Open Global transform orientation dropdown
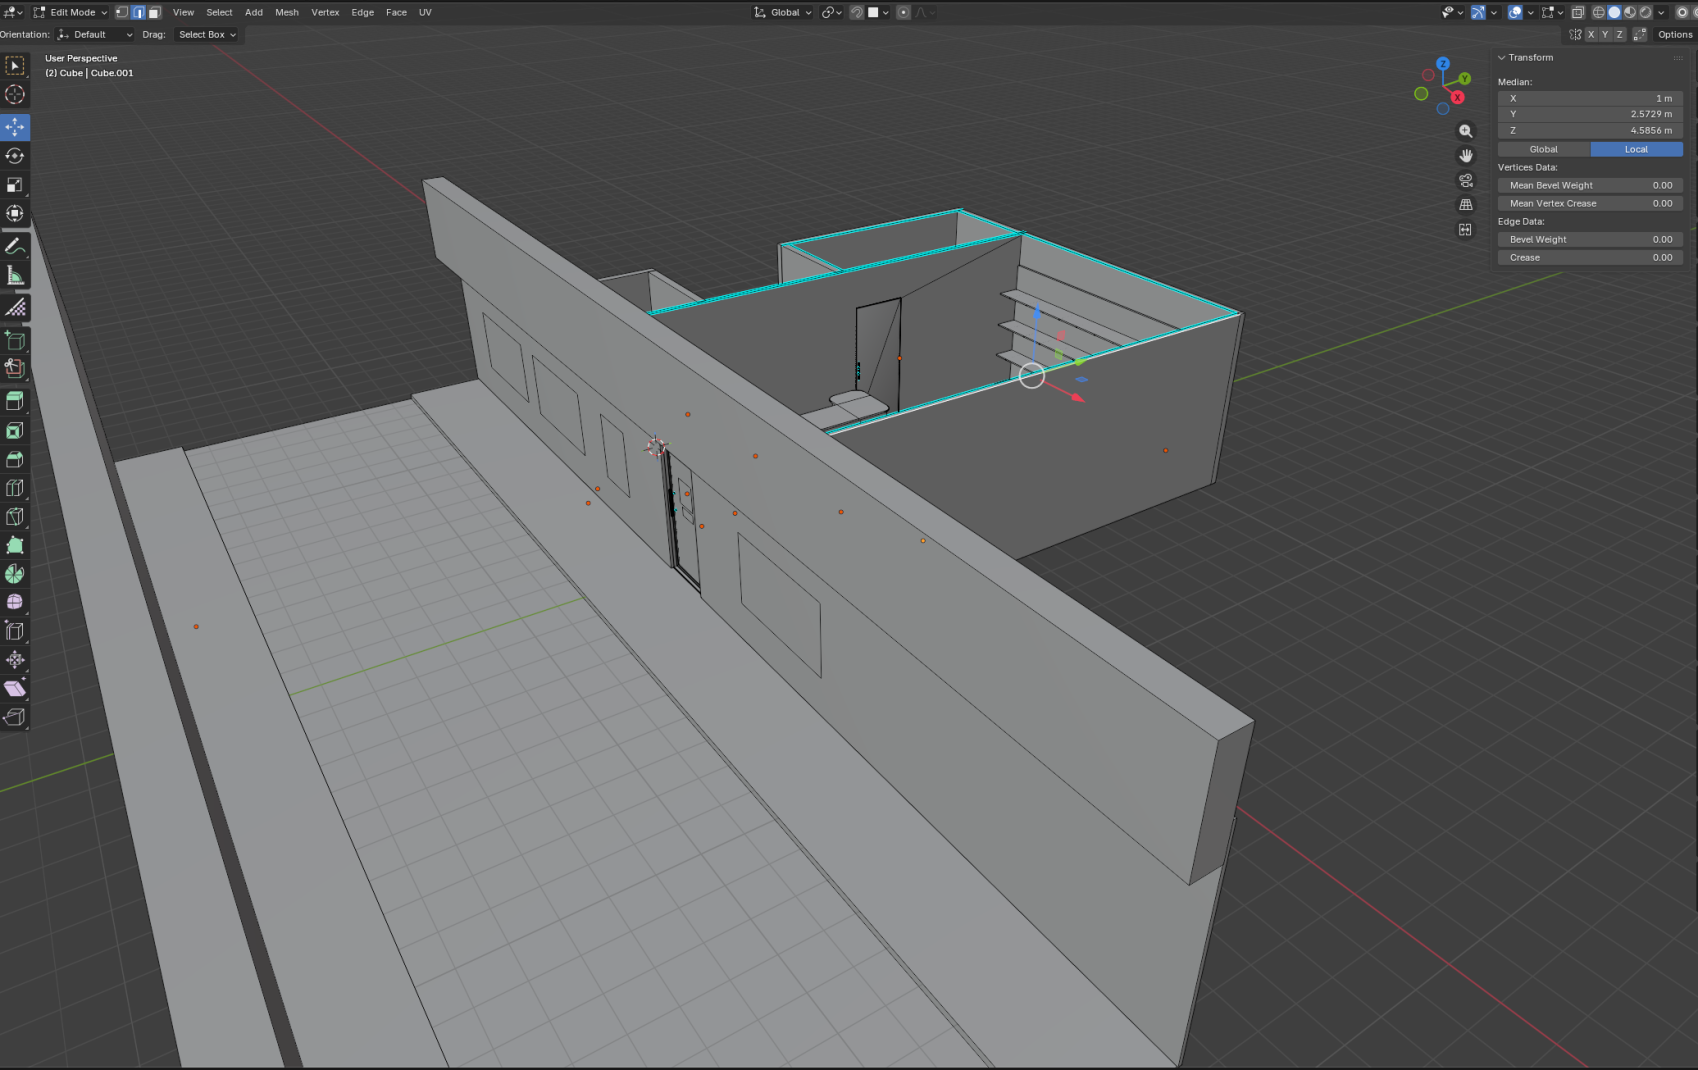The height and width of the screenshot is (1070, 1698). coord(783,13)
